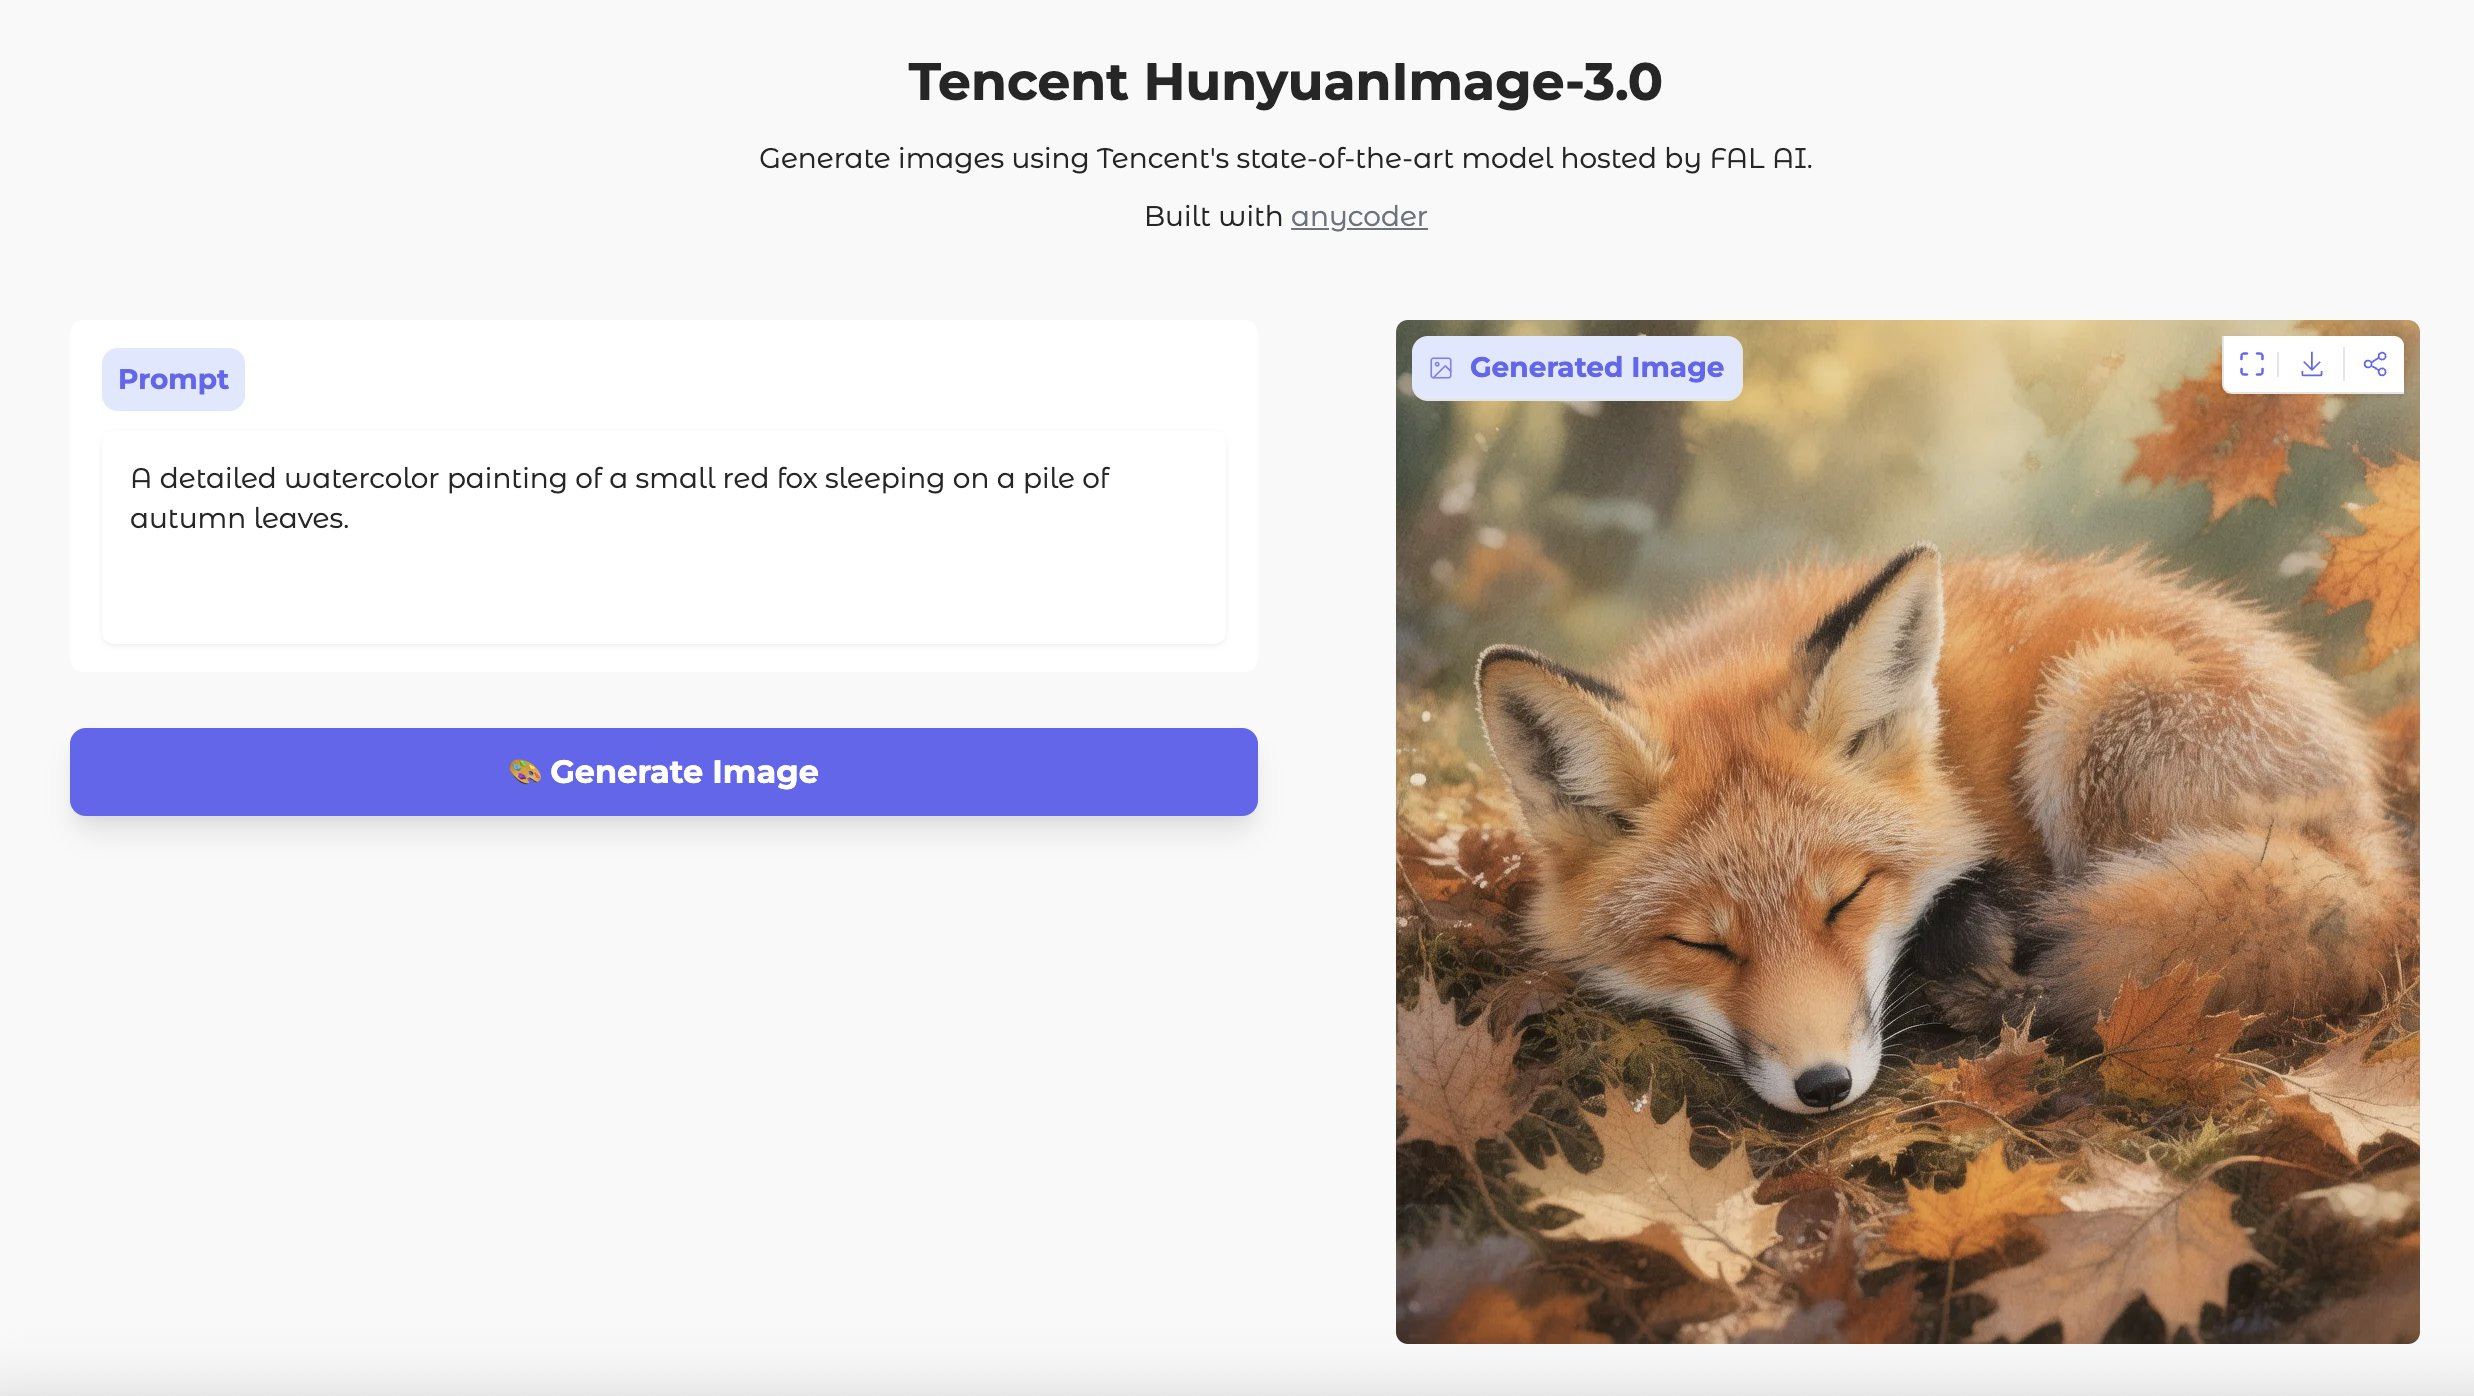The width and height of the screenshot is (2474, 1396).
Task: Click the 'Built with' text
Action: click(x=1212, y=216)
